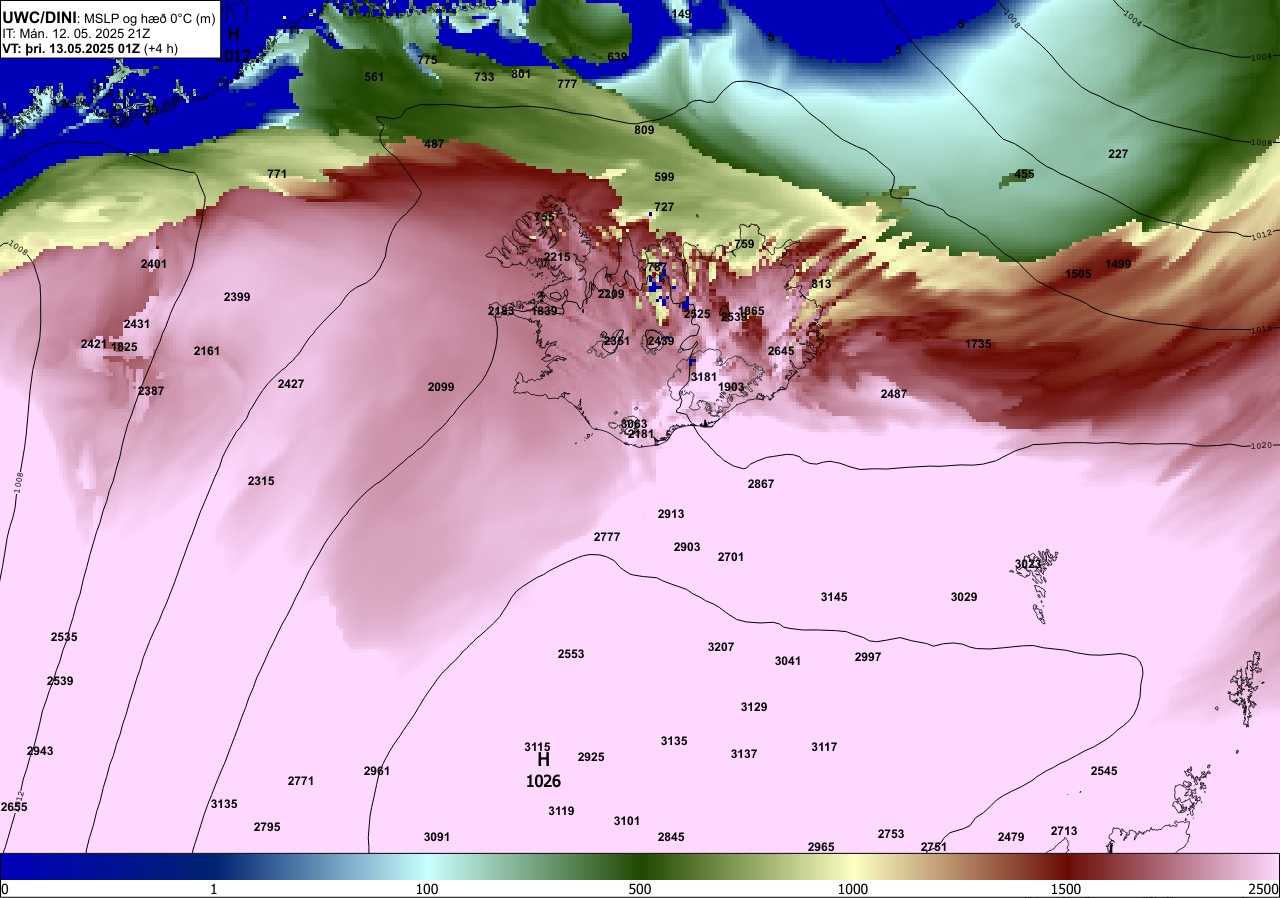The height and width of the screenshot is (898, 1280).
Task: Click the map value 2701
Action: (x=731, y=557)
